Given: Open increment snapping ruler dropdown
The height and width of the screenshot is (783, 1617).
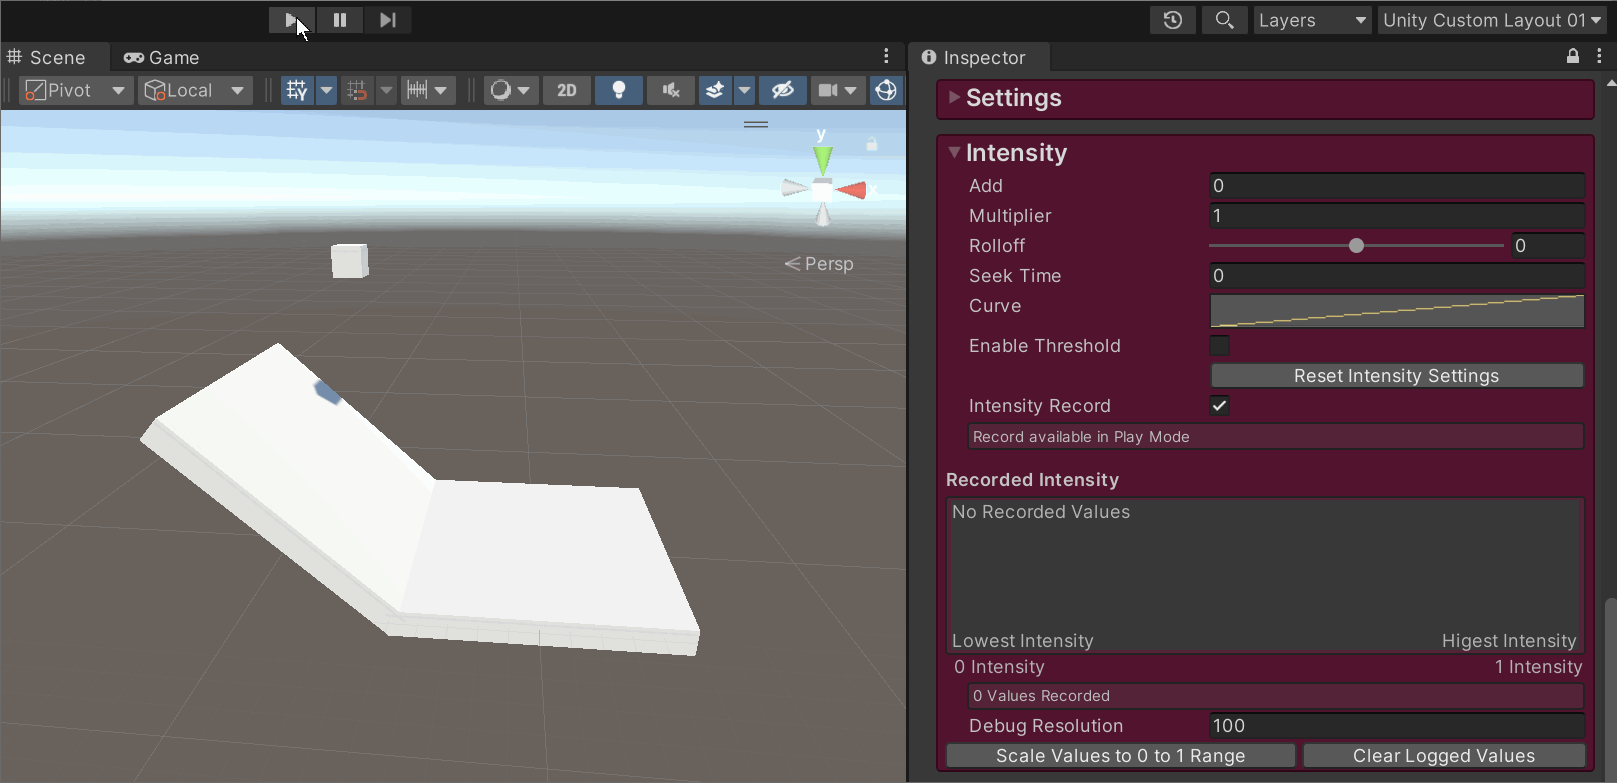Looking at the screenshot, I should [428, 90].
